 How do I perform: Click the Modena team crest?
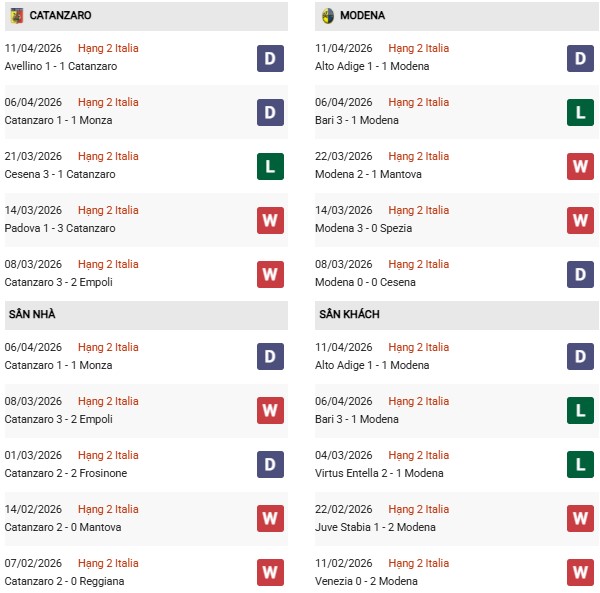(x=328, y=16)
